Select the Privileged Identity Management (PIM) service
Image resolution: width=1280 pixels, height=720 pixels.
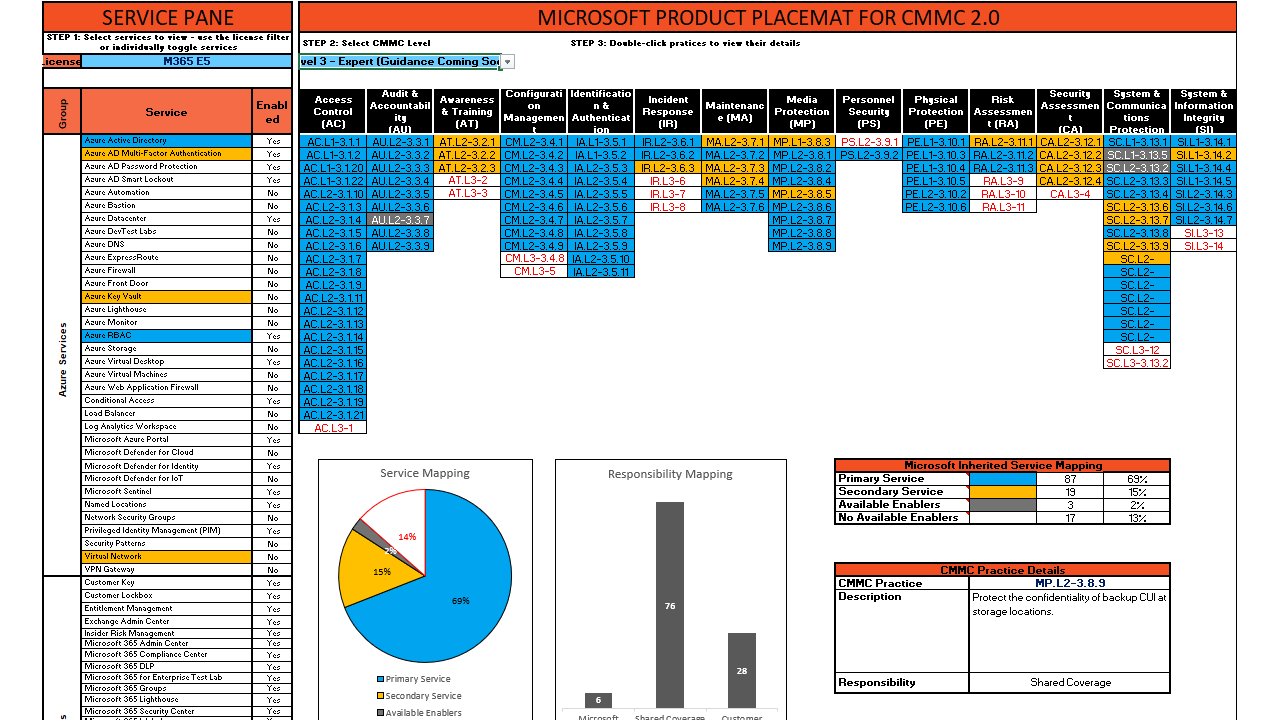pyautogui.click(x=167, y=531)
